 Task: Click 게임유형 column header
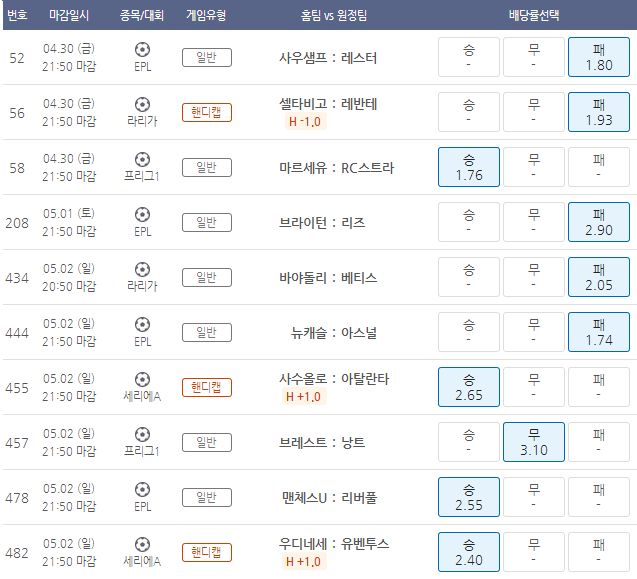(206, 15)
